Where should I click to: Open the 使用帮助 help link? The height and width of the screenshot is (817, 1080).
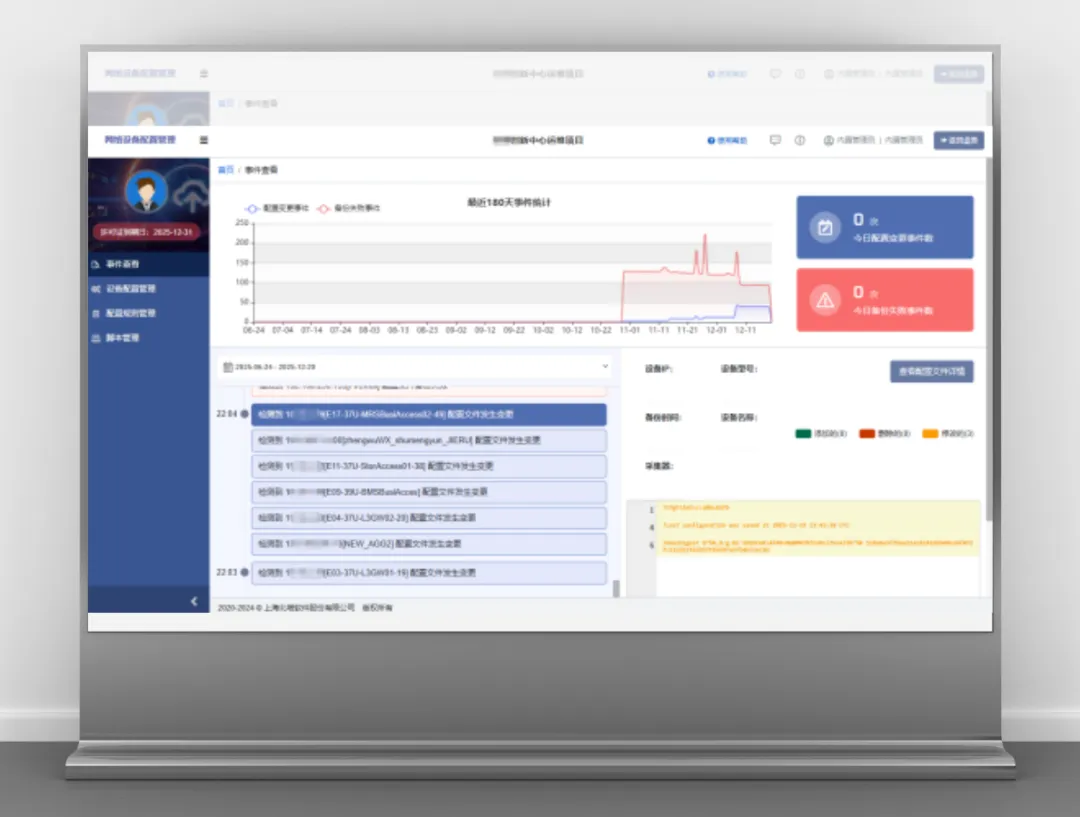(x=727, y=141)
